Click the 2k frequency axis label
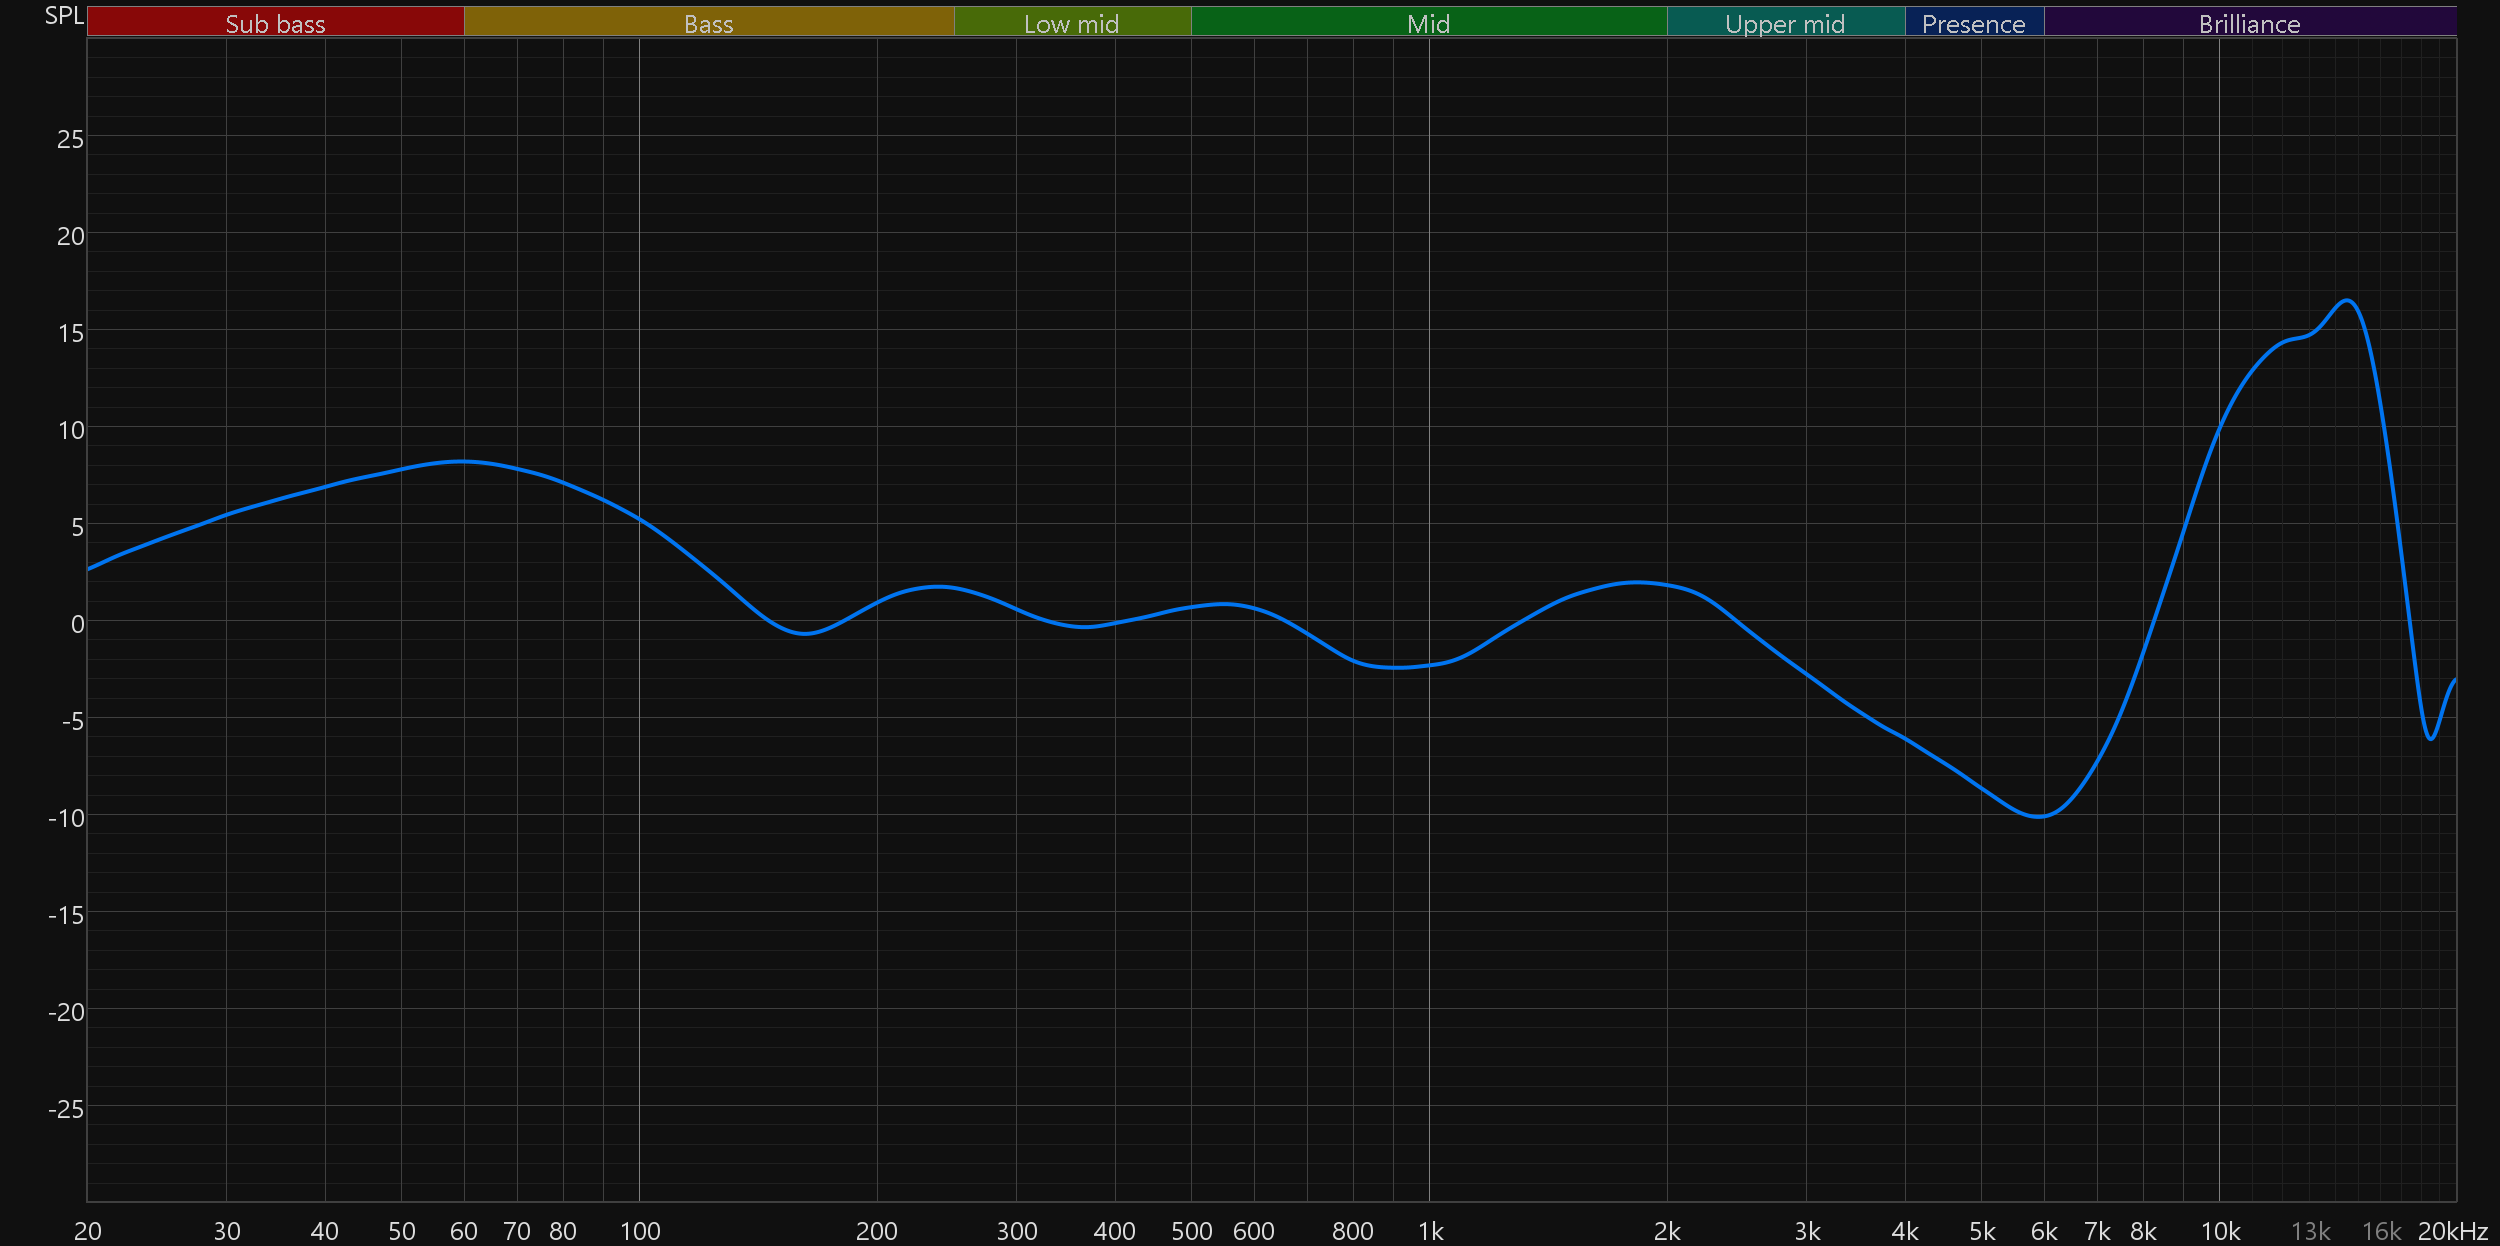 (x=1667, y=1231)
